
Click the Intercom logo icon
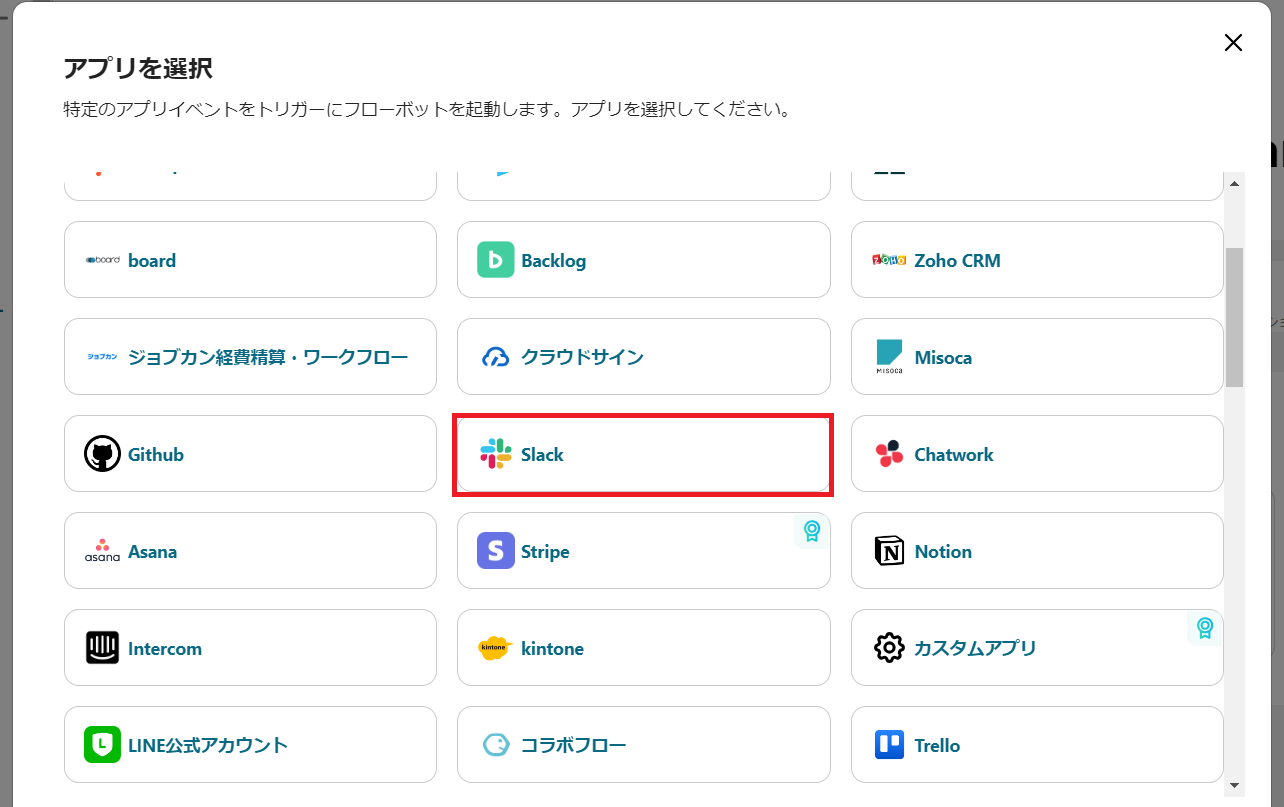pyautogui.click(x=102, y=648)
